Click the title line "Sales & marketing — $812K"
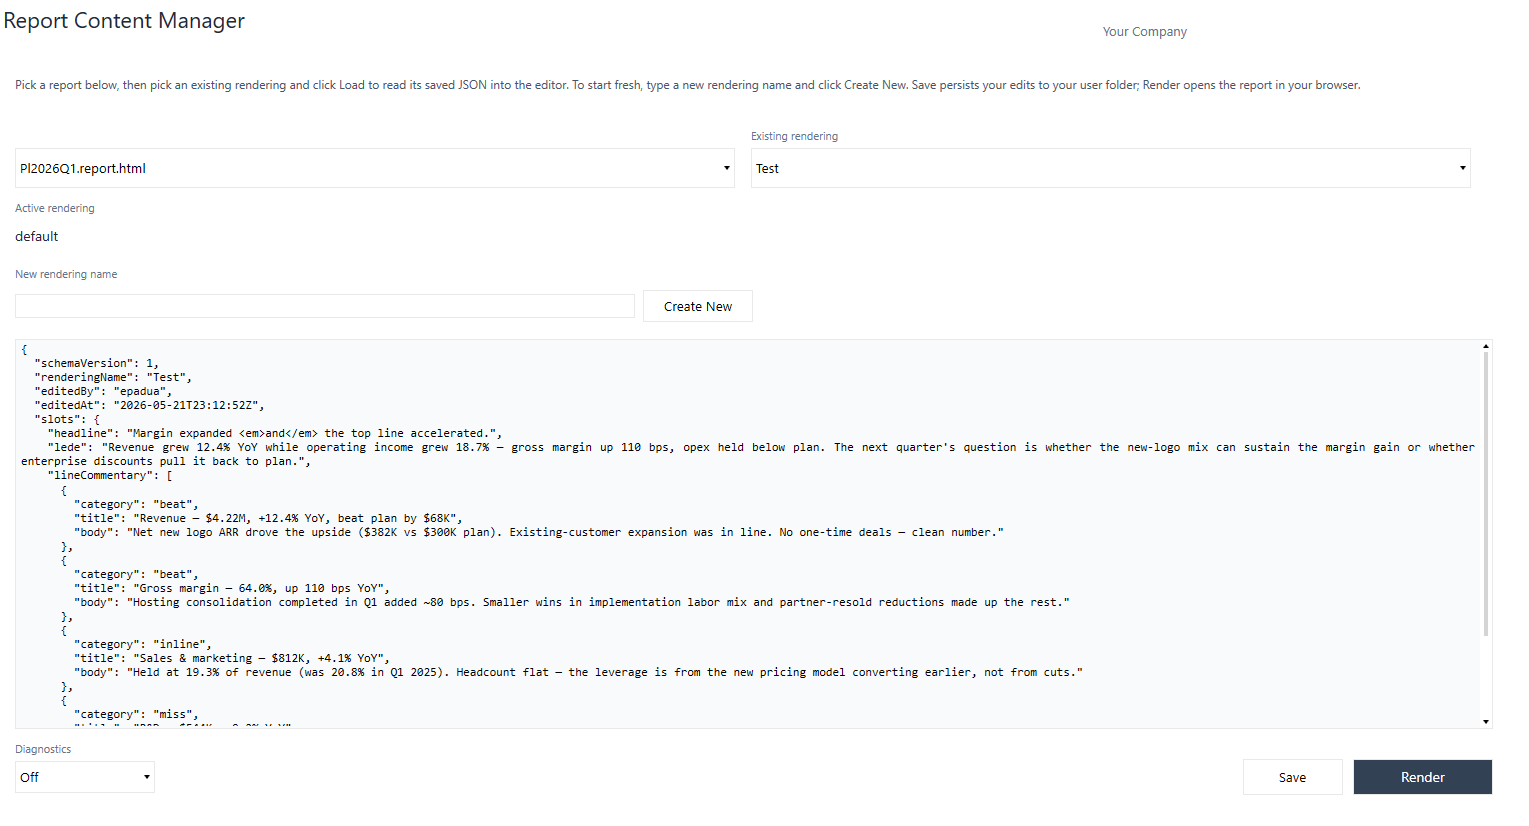1529x826 pixels. point(232,658)
